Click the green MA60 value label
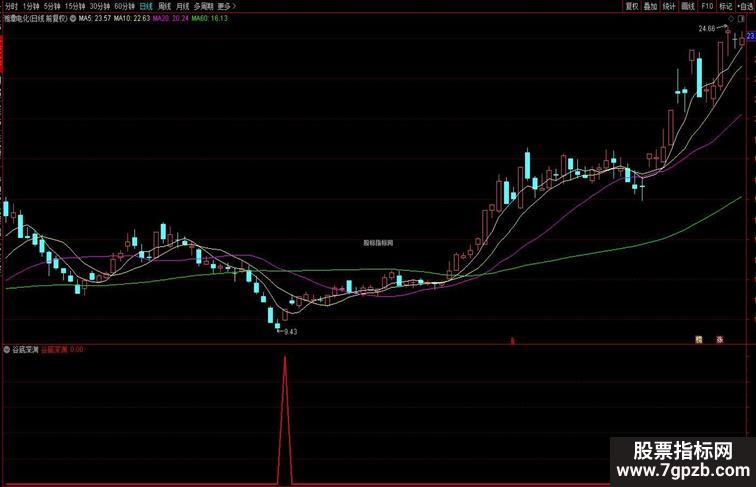The image size is (756, 487). click(209, 18)
